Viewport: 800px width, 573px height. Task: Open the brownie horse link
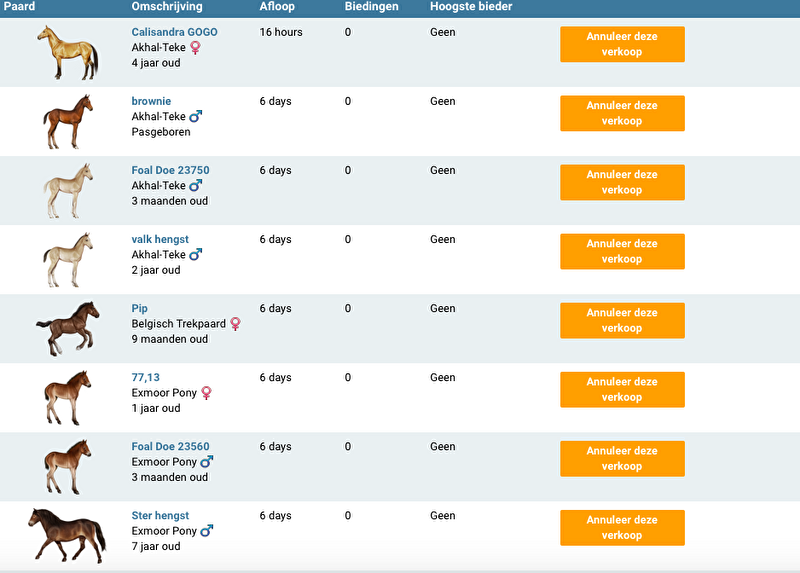click(x=151, y=101)
